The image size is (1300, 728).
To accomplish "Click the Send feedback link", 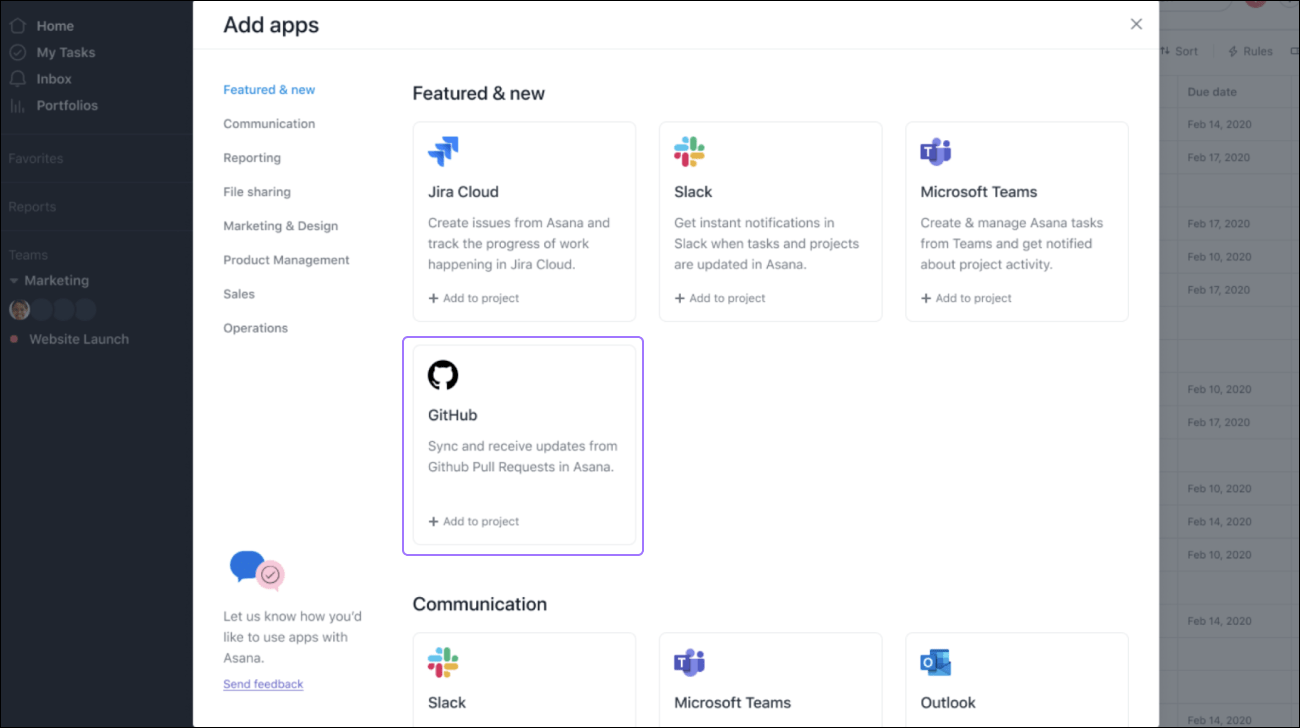I will [263, 684].
